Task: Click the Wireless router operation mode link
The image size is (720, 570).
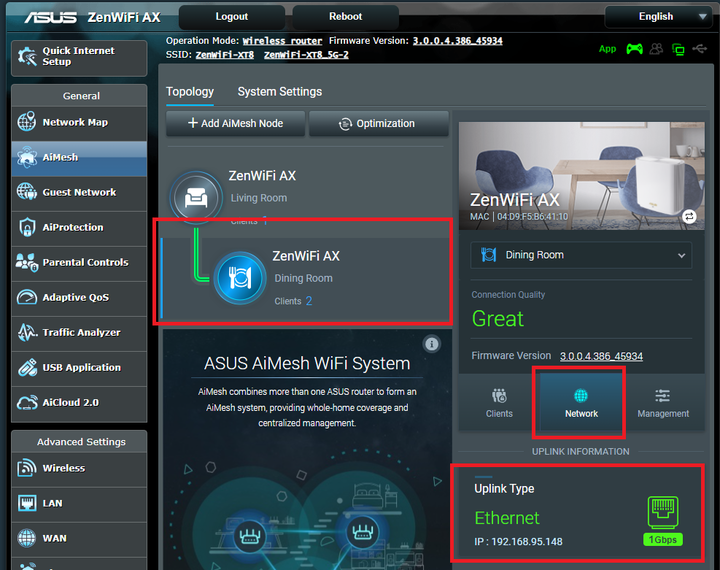Action: click(x=282, y=41)
